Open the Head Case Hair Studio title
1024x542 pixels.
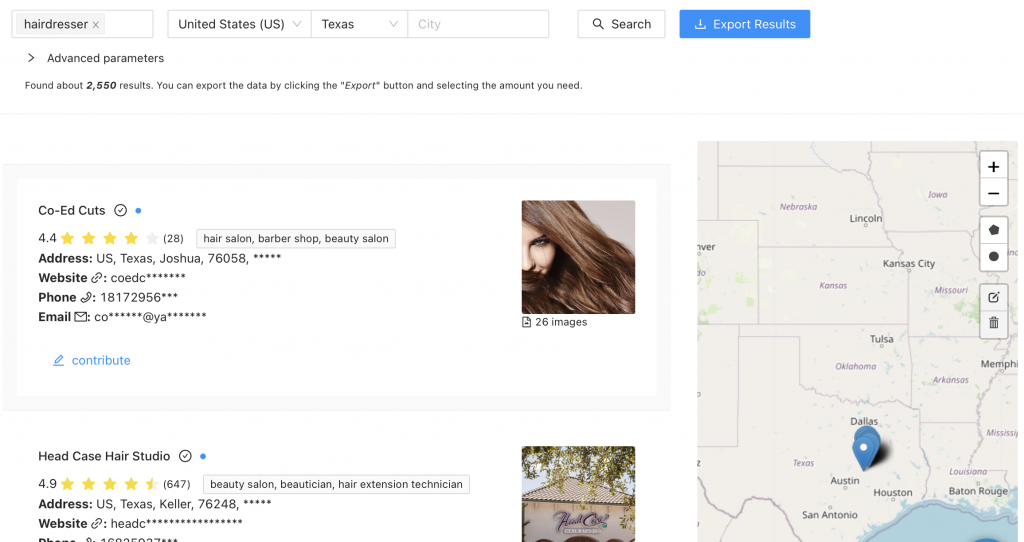(104, 456)
